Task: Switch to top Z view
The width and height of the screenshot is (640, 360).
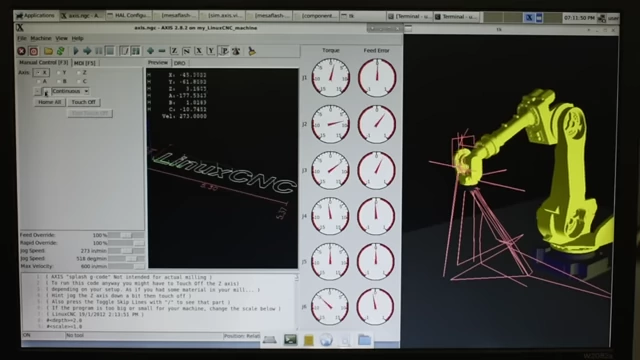Action: coord(174,51)
